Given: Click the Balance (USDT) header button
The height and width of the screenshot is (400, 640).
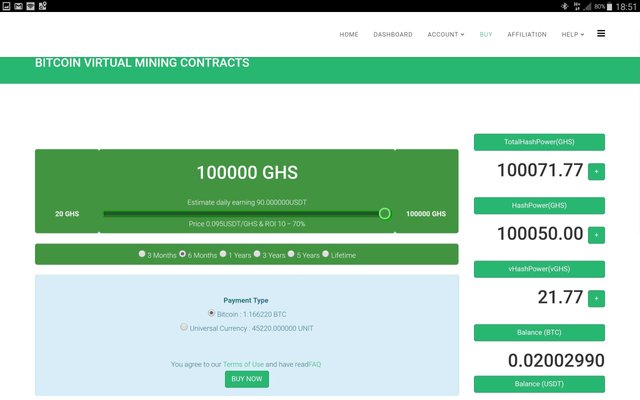Looking at the screenshot, I should point(539,384).
